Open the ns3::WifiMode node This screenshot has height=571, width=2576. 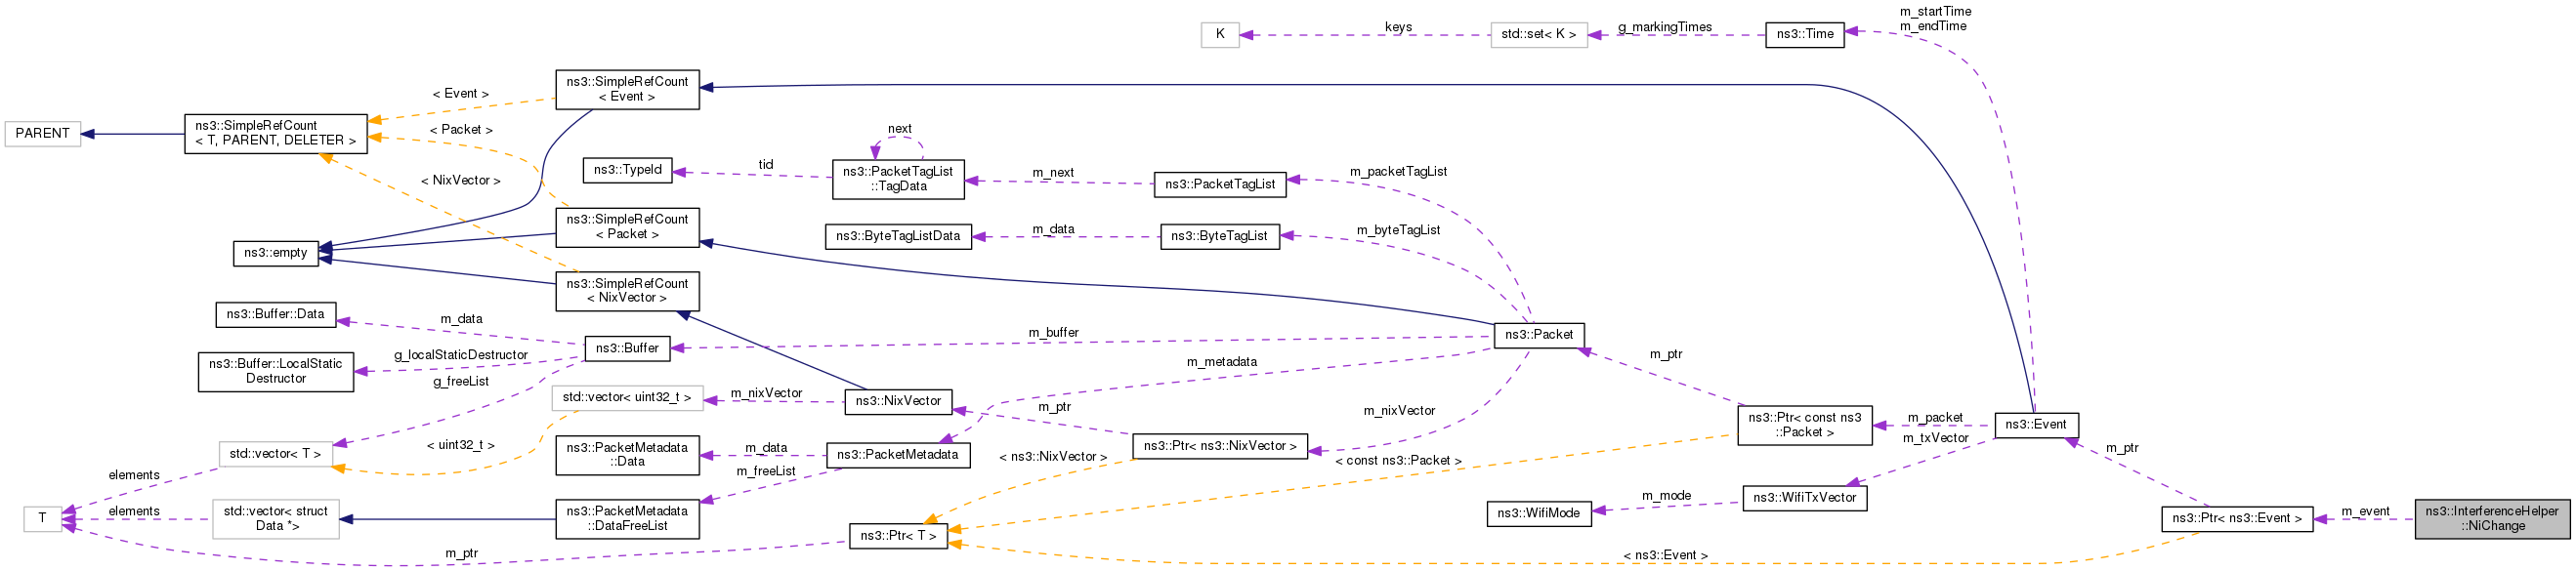(x=1538, y=514)
